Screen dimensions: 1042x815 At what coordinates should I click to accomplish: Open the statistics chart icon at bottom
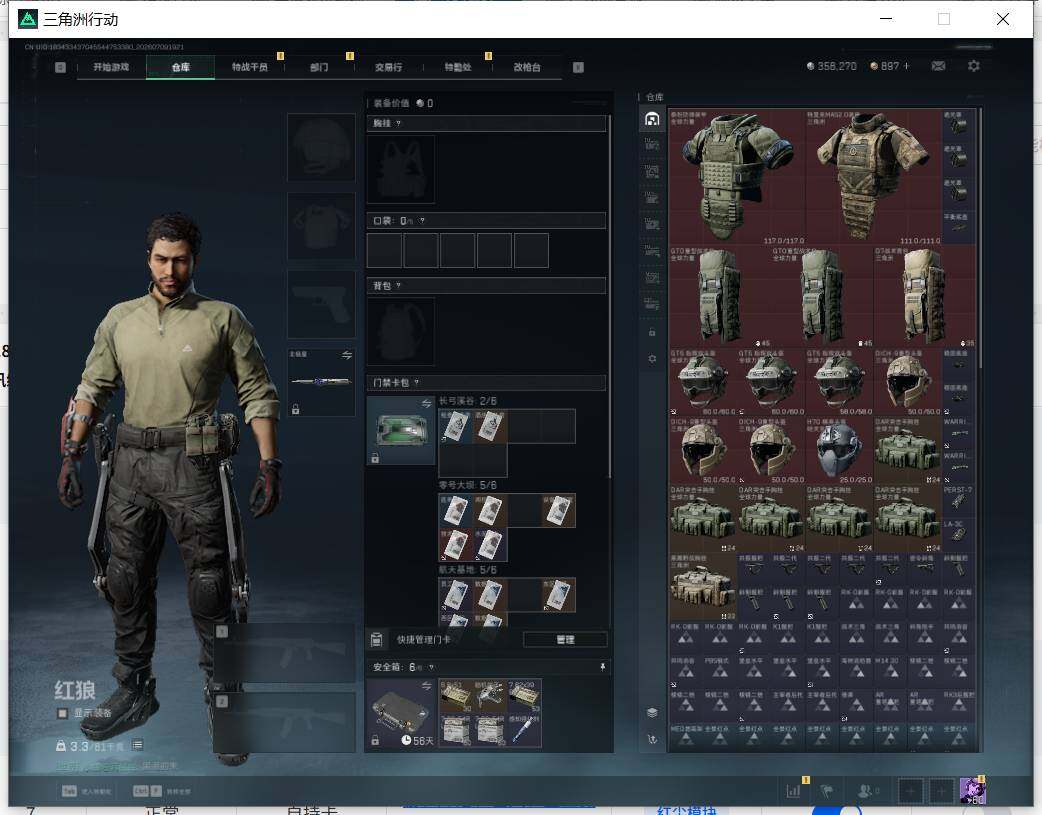793,791
